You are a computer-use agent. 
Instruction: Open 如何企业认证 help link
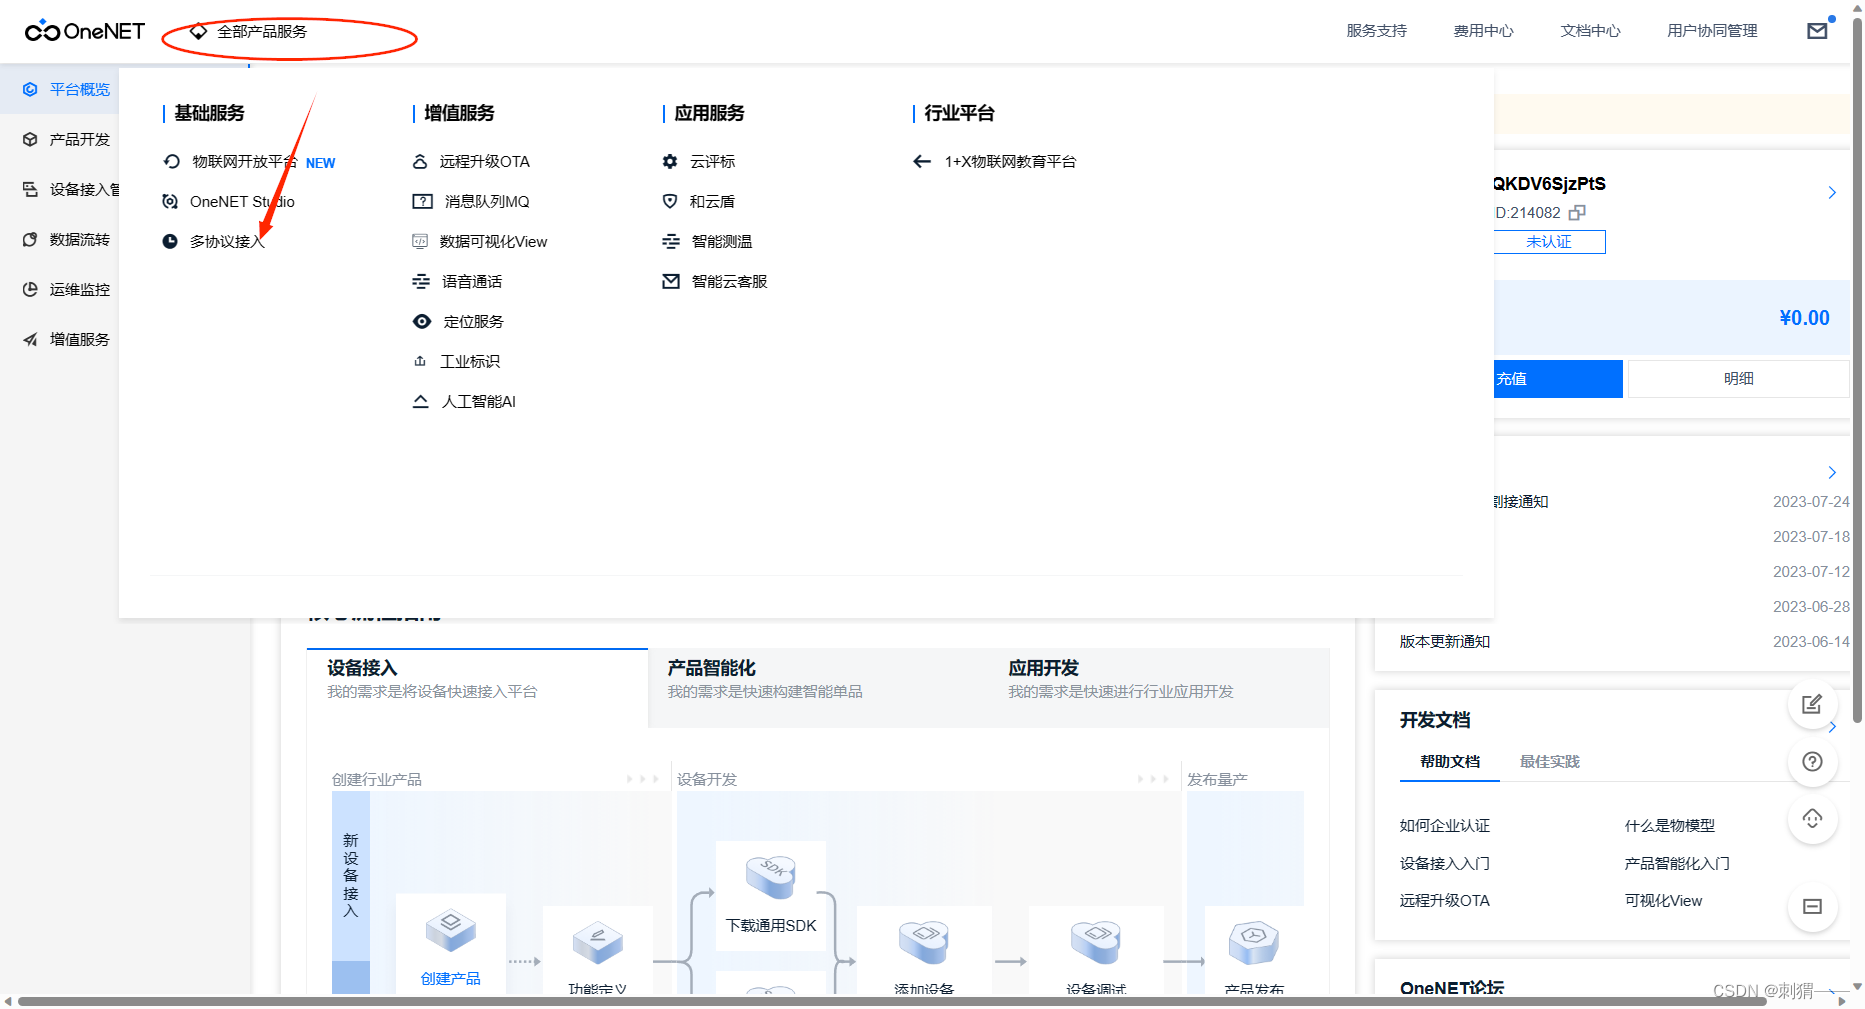[x=1444, y=825]
